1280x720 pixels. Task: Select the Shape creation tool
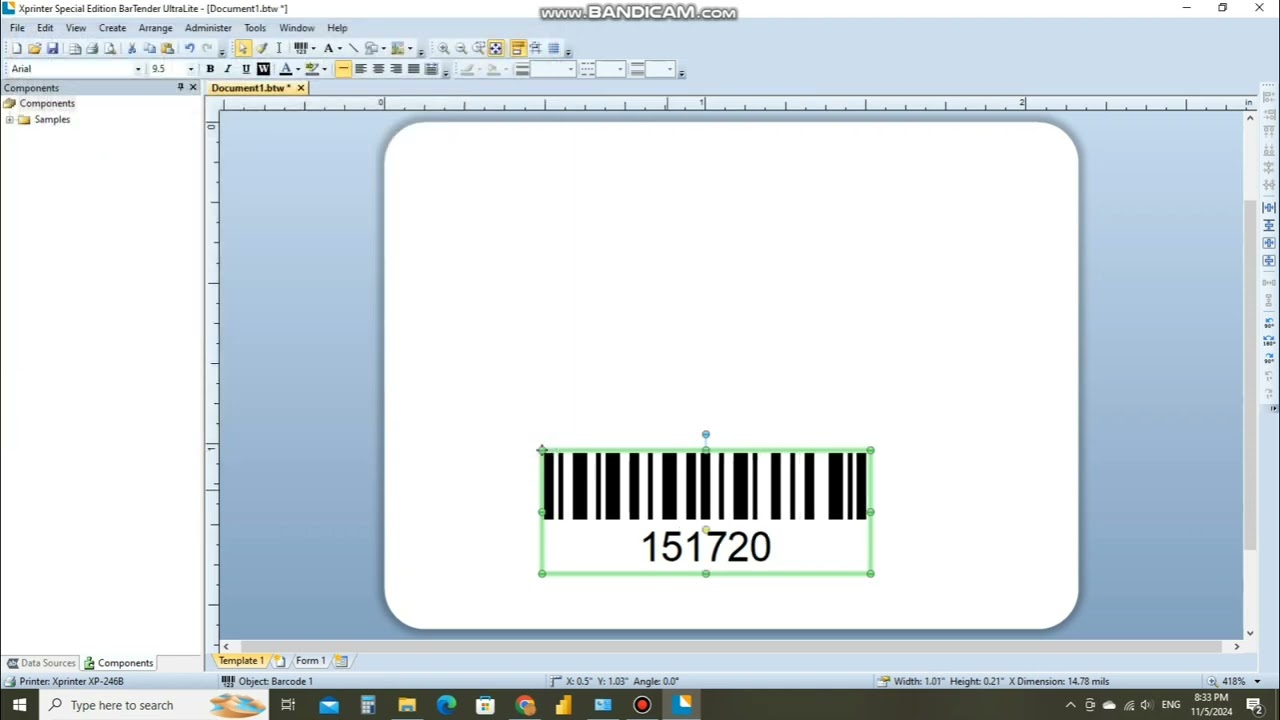coord(371,48)
